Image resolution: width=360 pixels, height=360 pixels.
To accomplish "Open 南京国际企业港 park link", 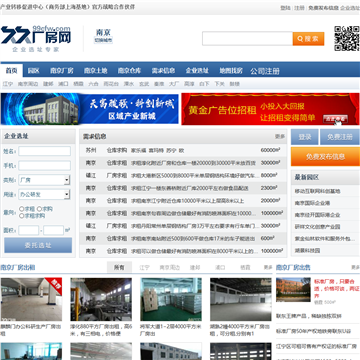I will (312, 203).
